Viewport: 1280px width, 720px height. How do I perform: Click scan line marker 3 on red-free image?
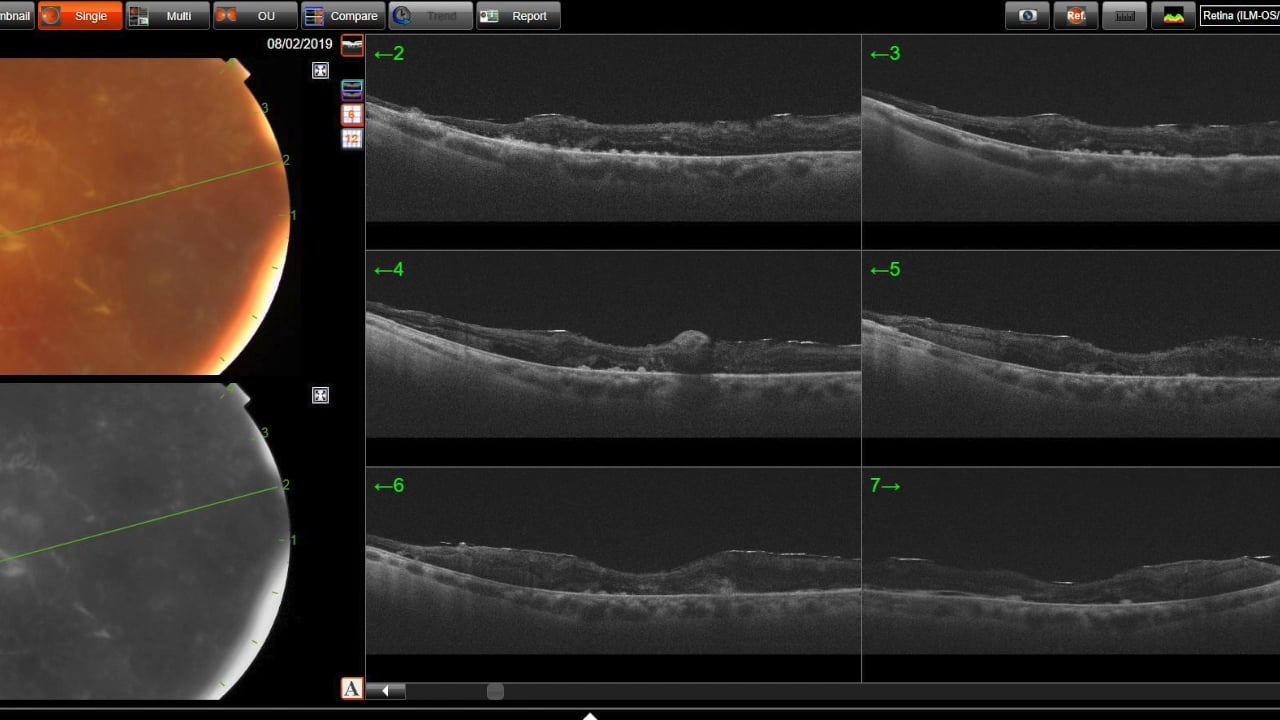point(265,433)
